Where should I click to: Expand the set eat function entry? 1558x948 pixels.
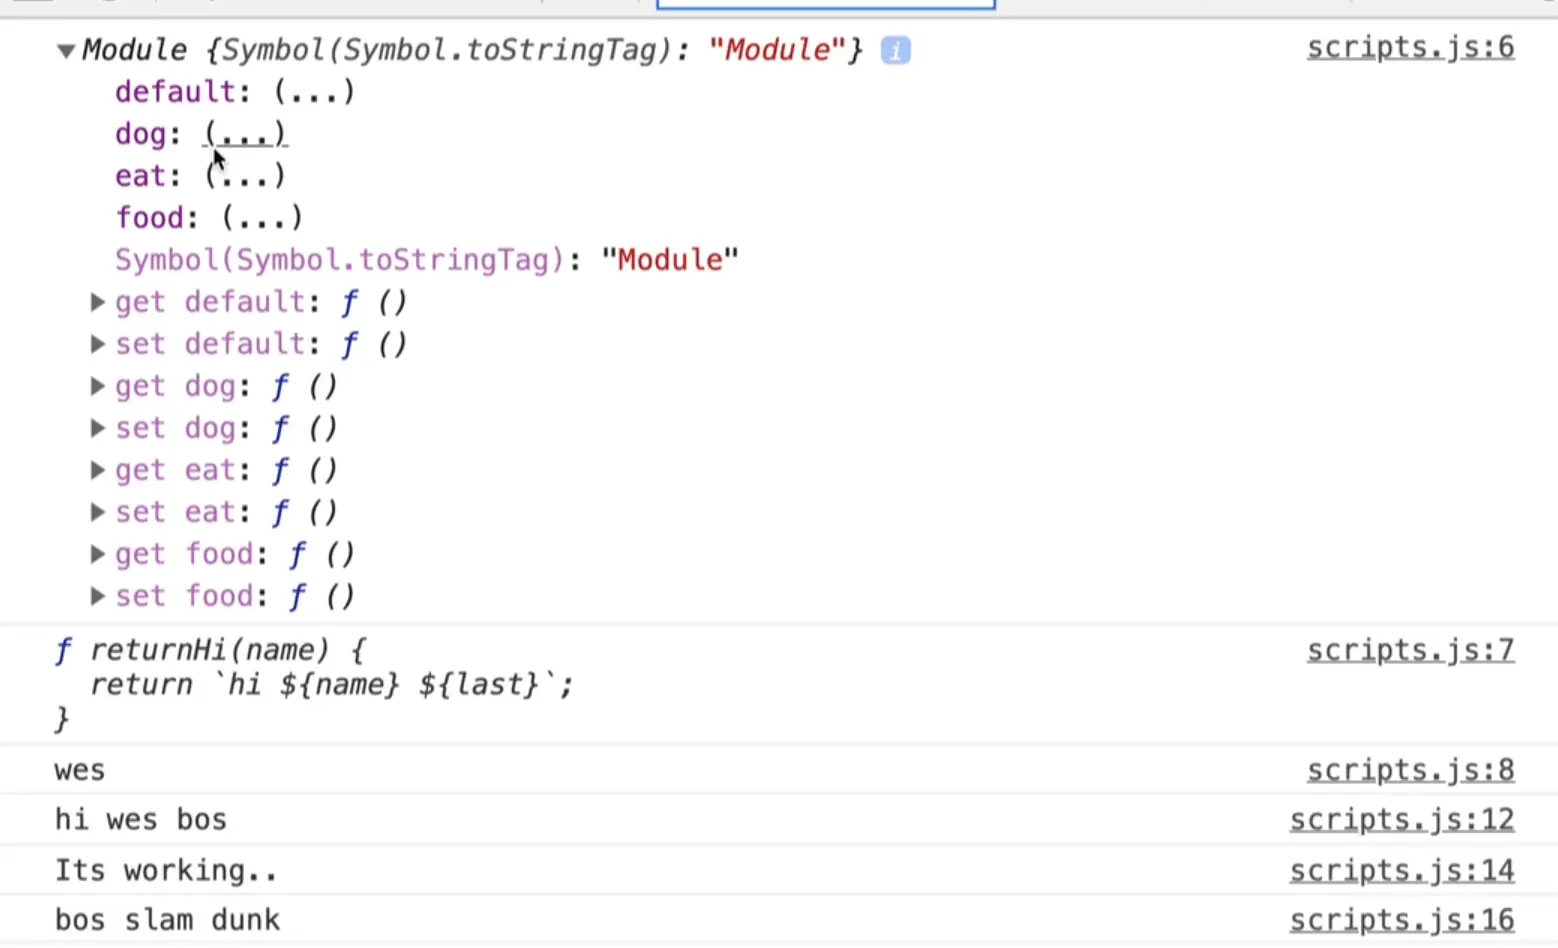[96, 511]
